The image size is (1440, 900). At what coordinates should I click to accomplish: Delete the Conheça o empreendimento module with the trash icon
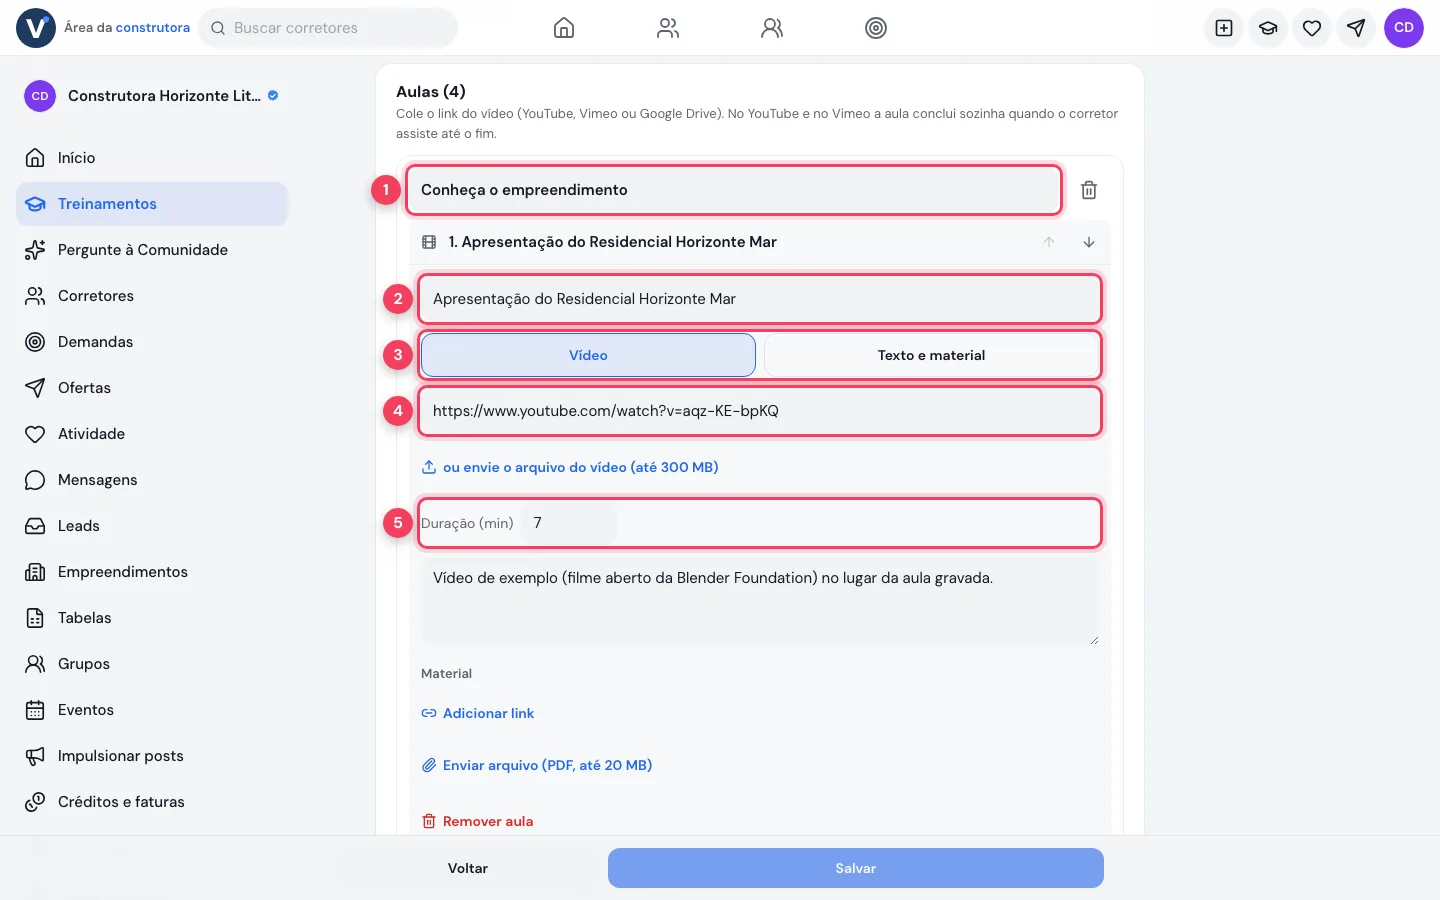[1089, 190]
